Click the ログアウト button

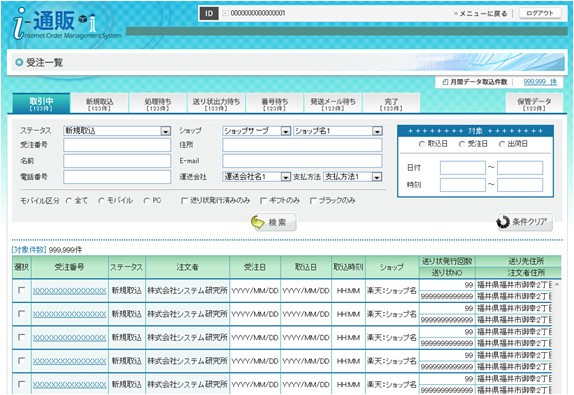click(x=540, y=13)
